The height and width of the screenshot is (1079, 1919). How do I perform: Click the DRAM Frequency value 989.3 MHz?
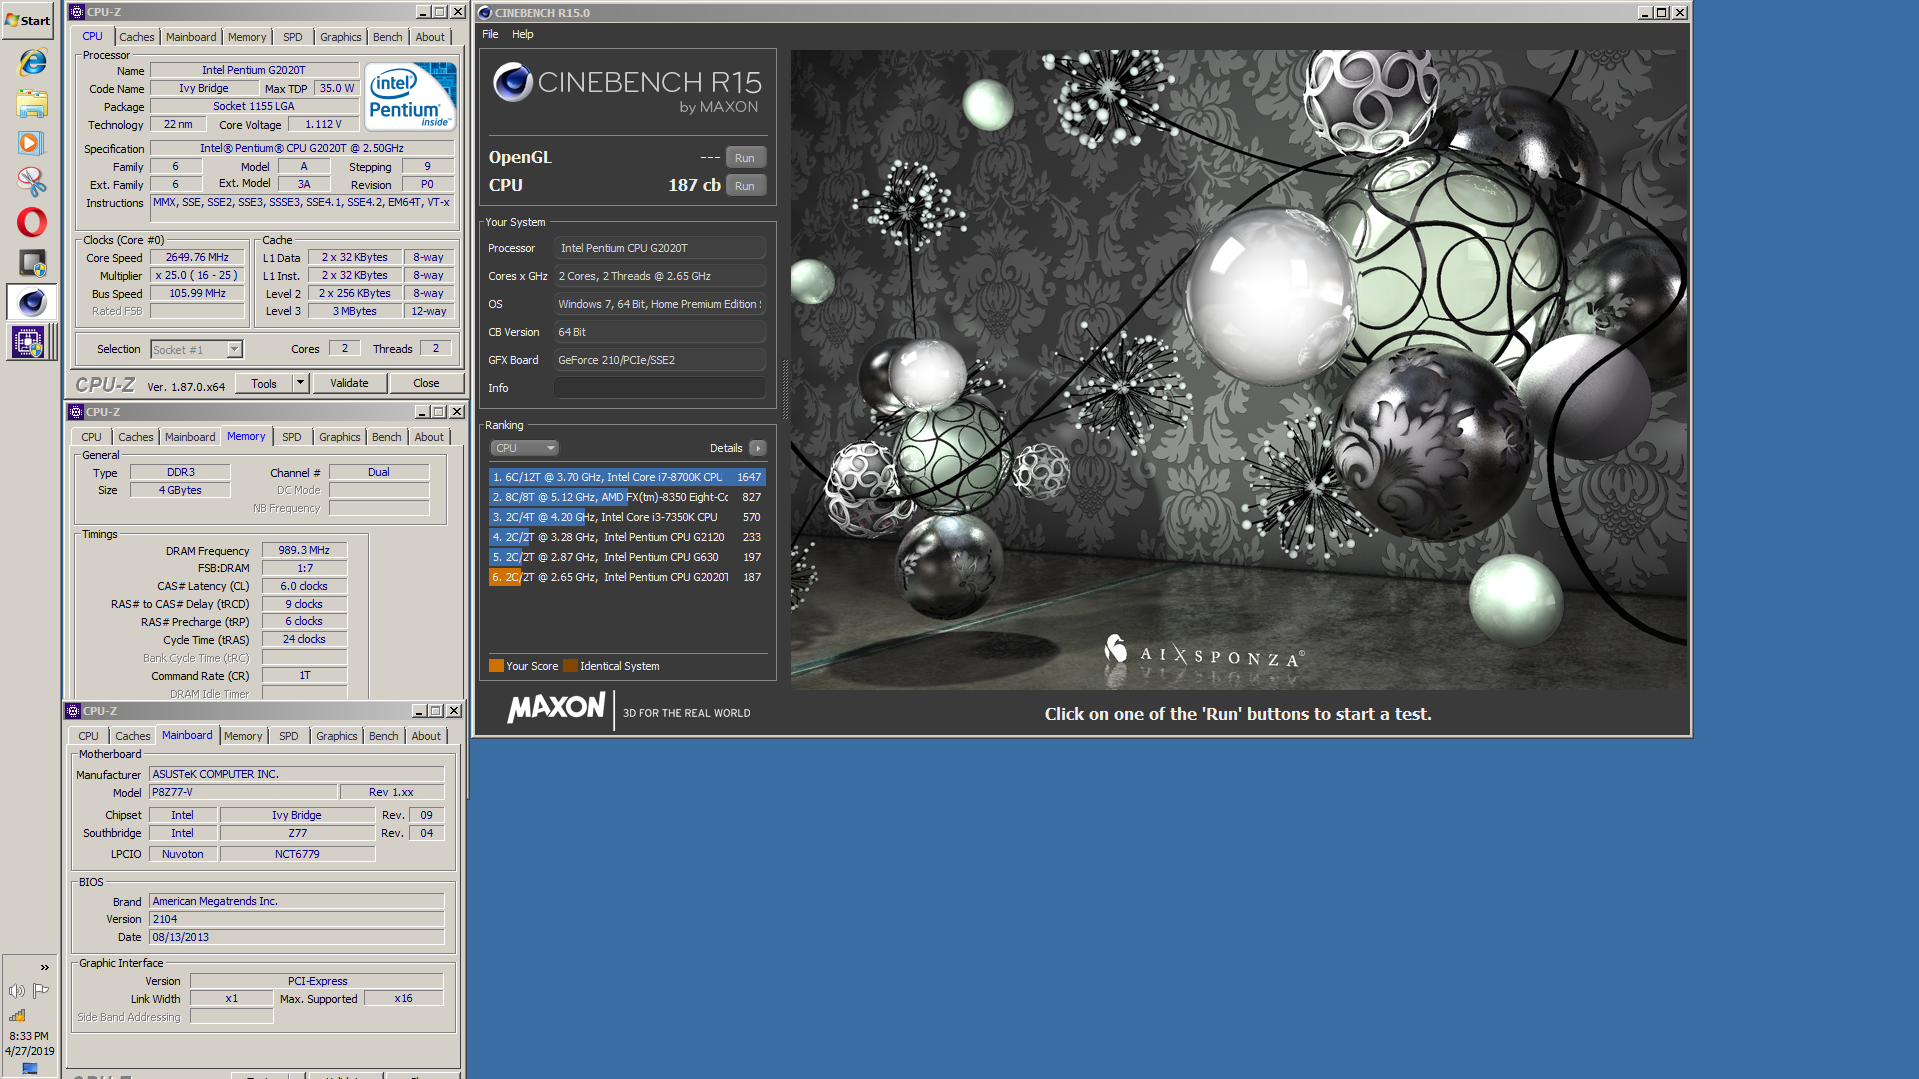click(304, 550)
